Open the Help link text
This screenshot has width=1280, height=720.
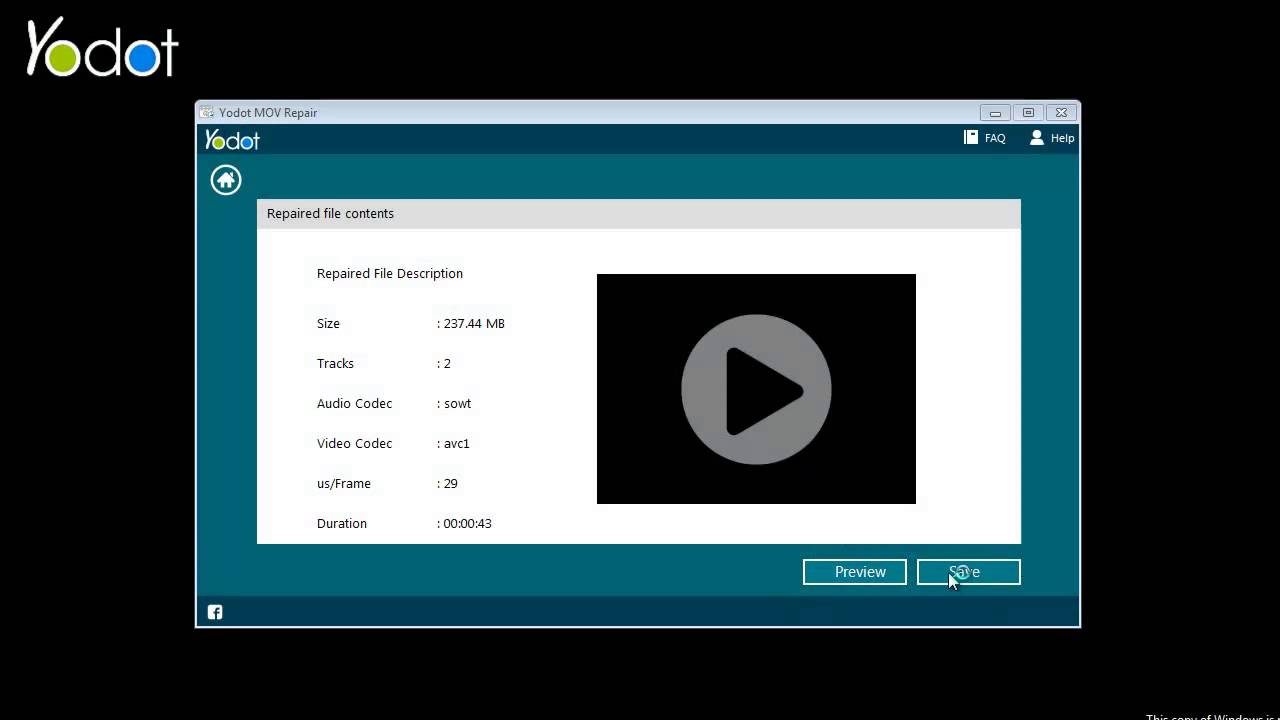(x=1063, y=138)
